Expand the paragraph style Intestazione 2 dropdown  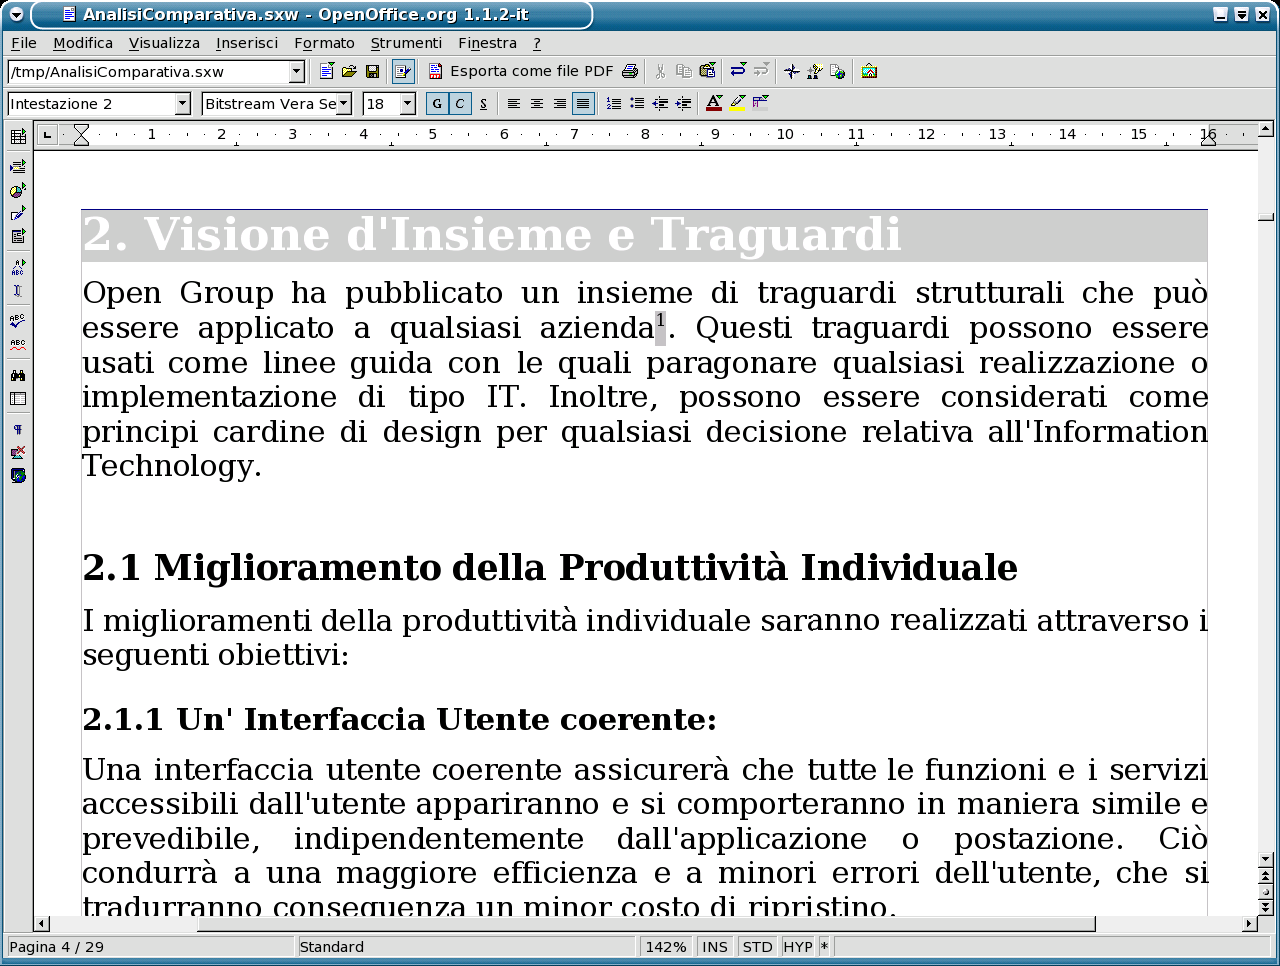(182, 103)
